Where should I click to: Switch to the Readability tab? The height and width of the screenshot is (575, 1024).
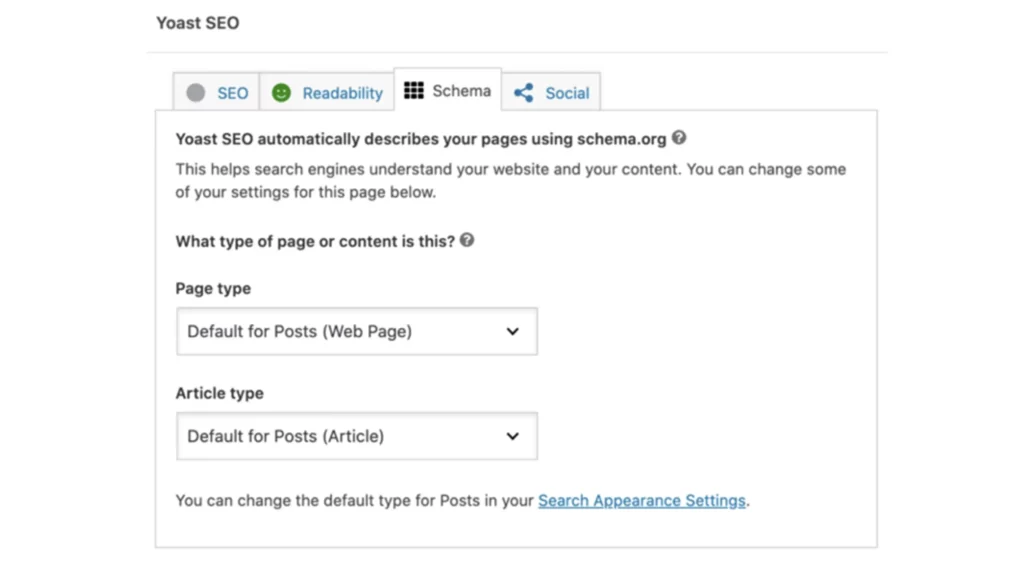tap(327, 92)
